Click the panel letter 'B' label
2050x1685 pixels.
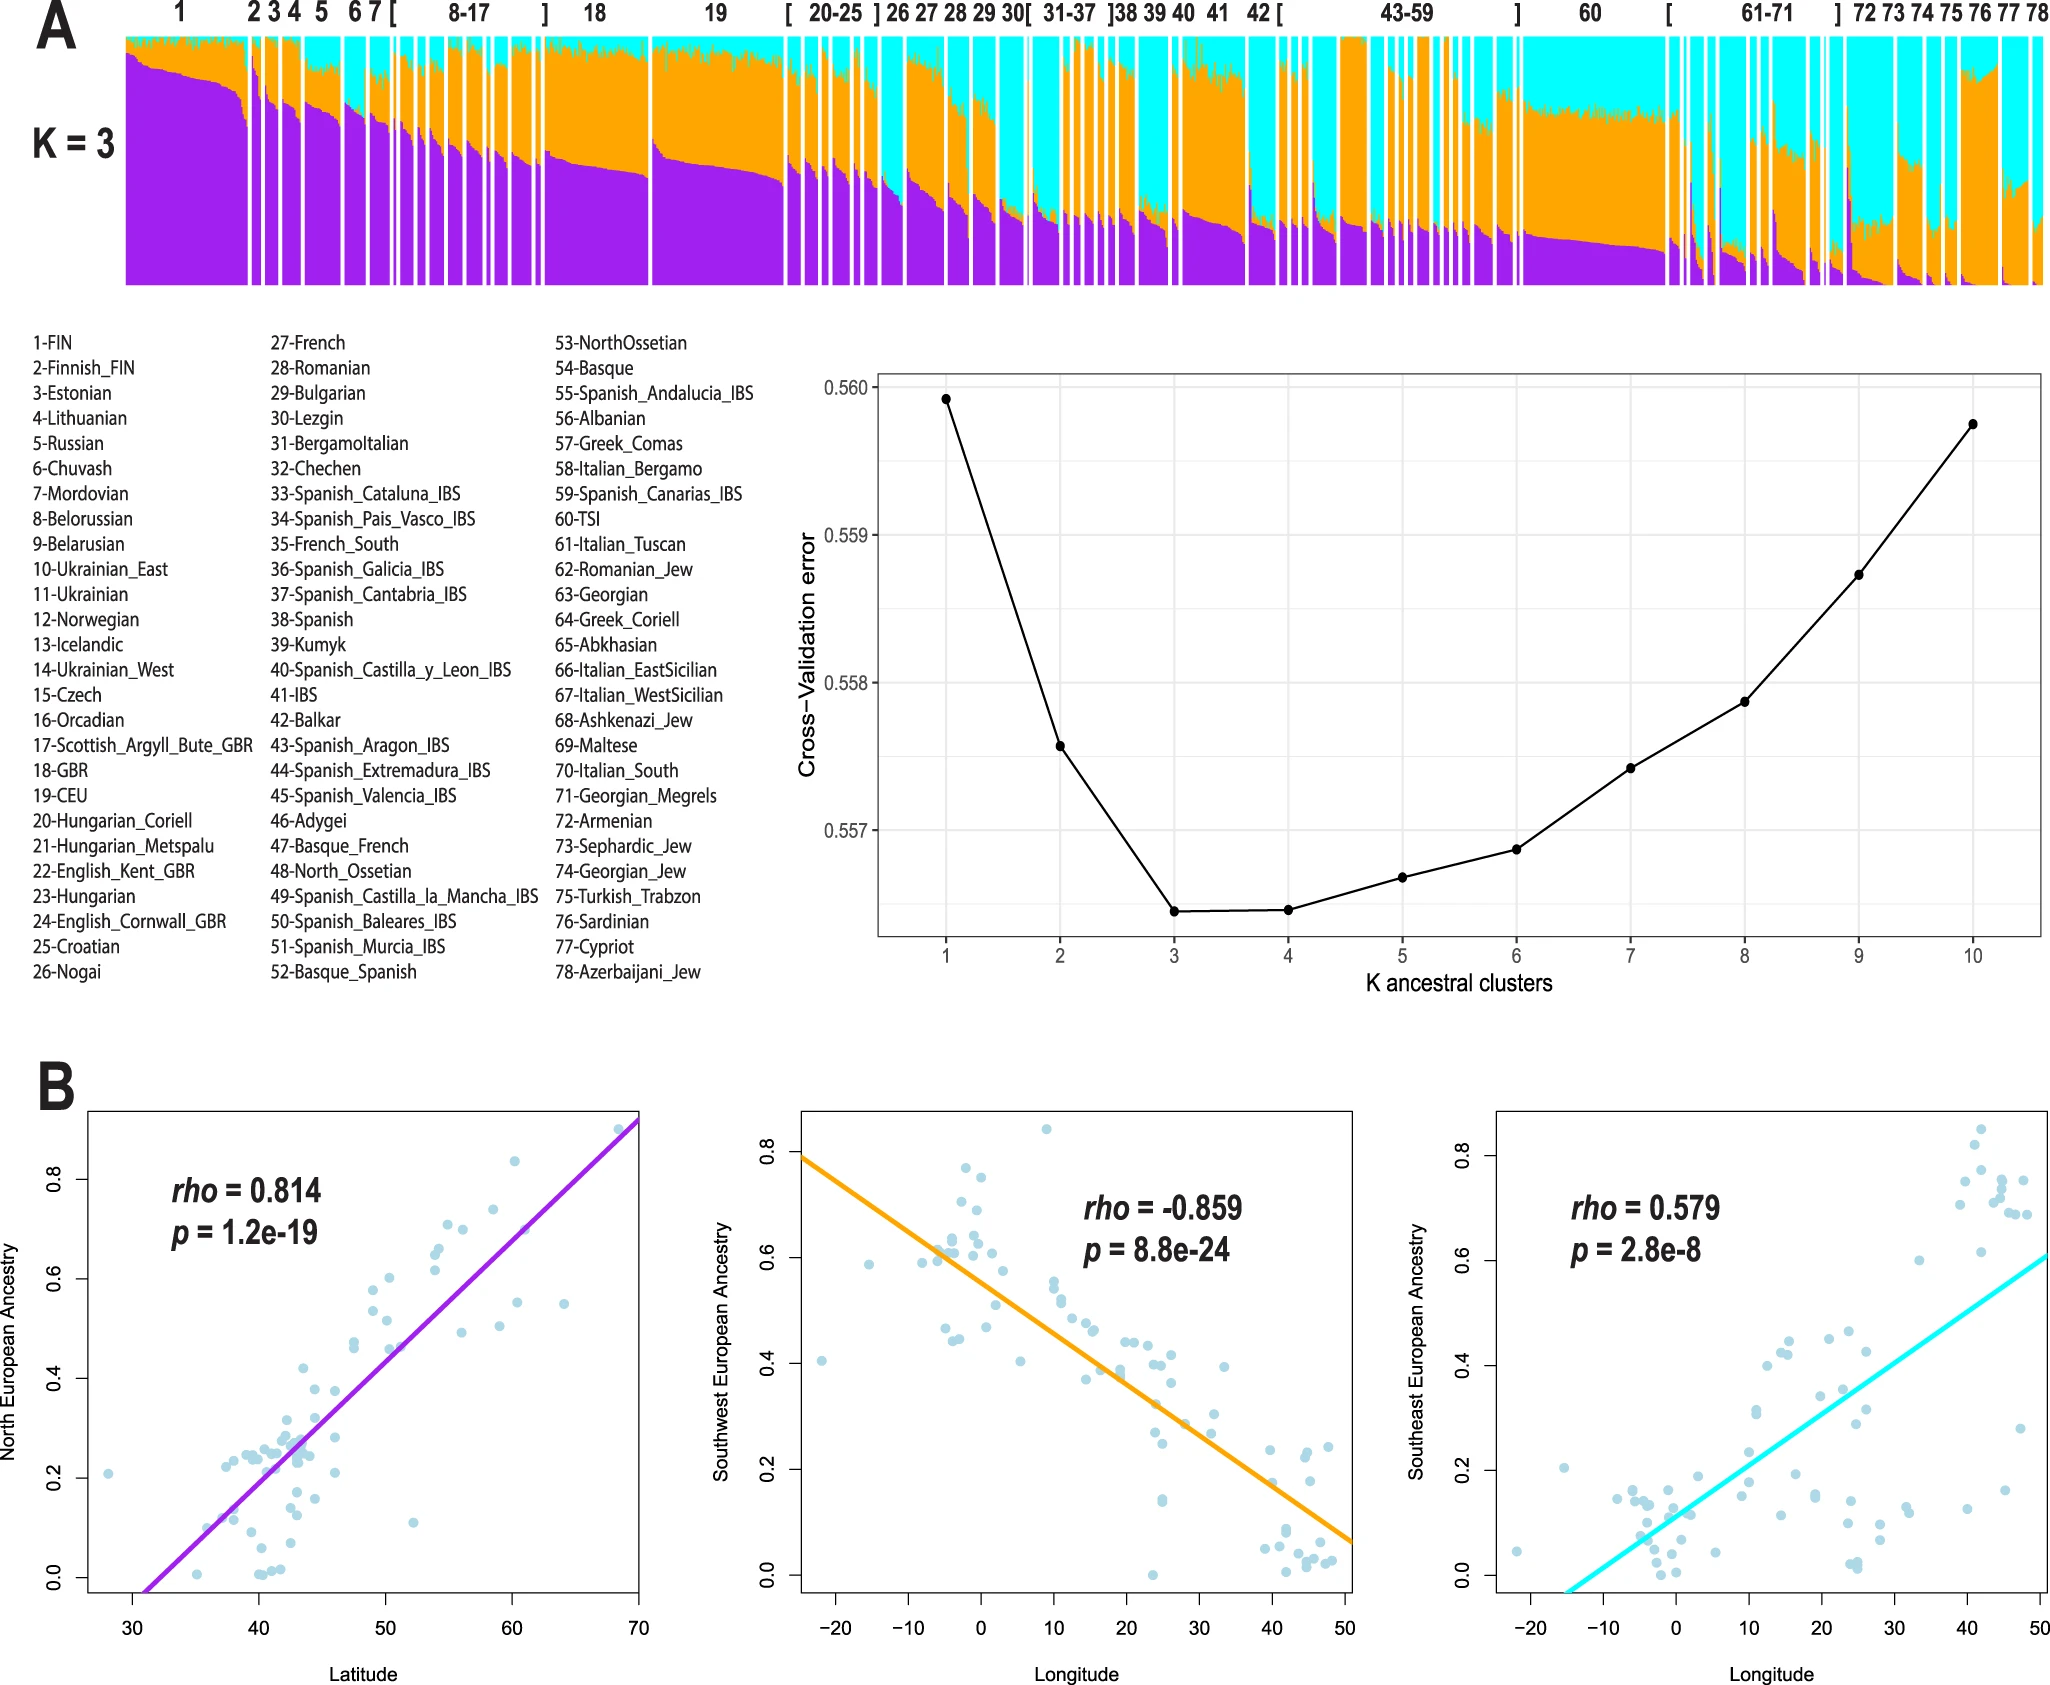[56, 1087]
